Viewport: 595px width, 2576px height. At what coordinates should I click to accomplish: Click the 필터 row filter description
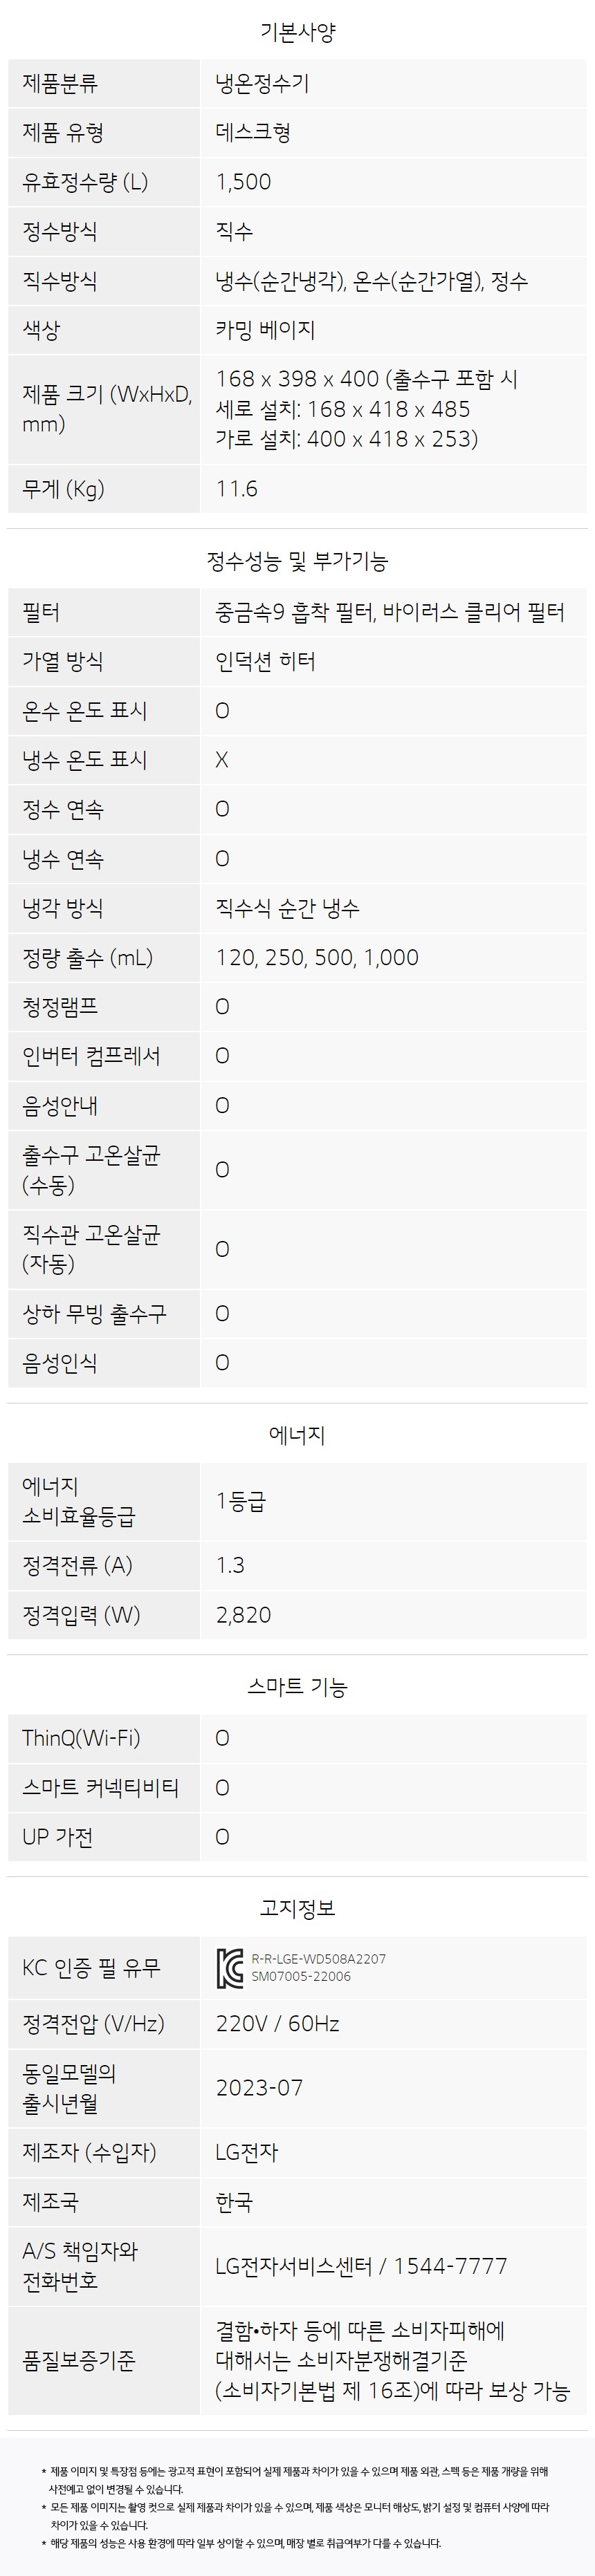click(x=390, y=612)
